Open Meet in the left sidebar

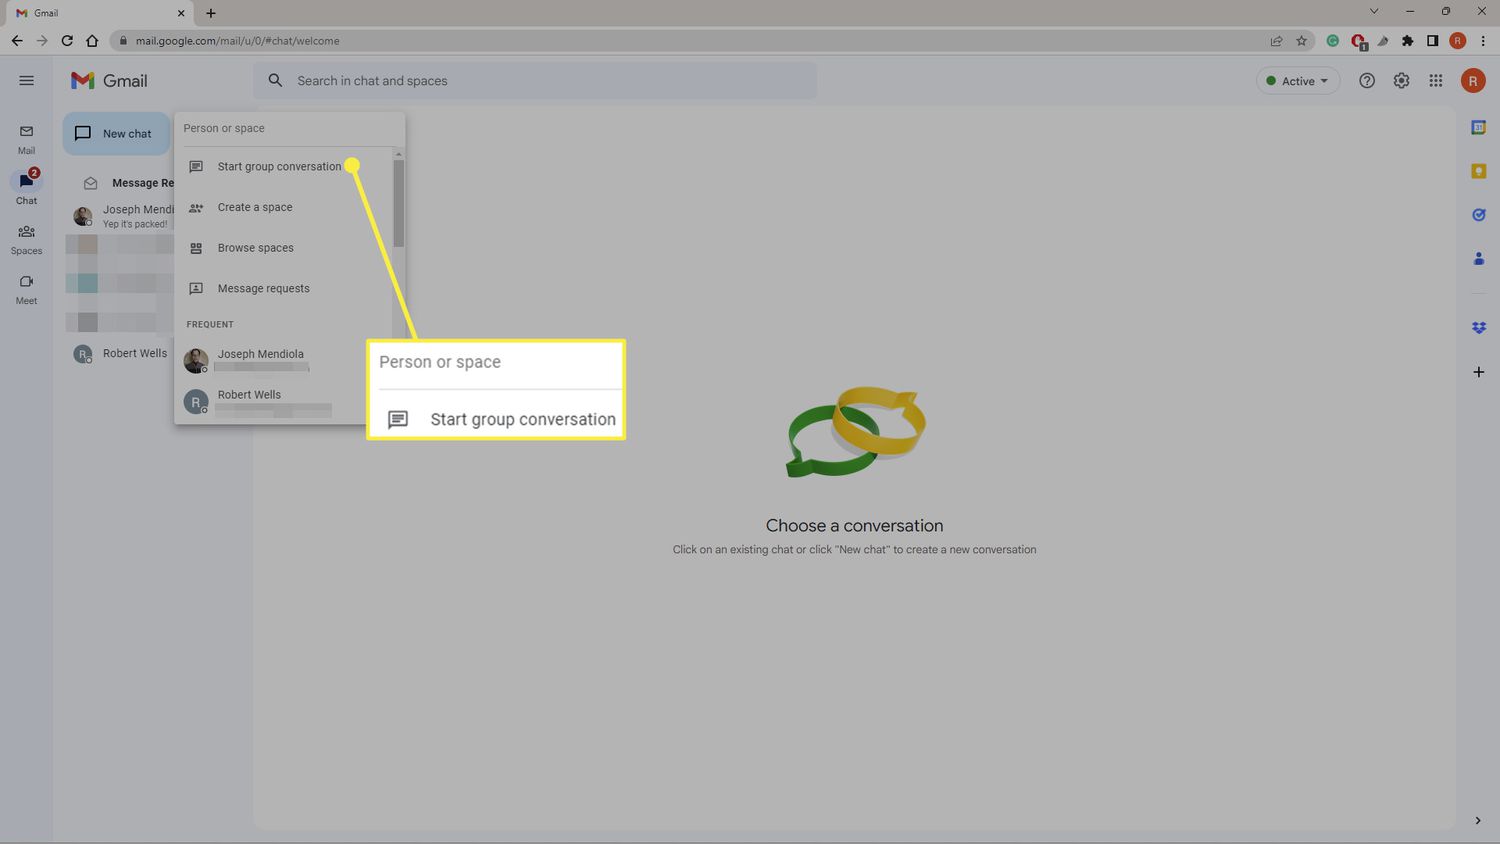pos(26,289)
